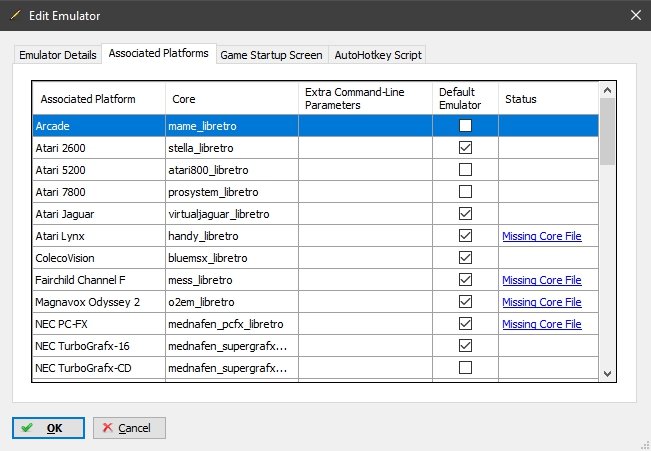The width and height of the screenshot is (651, 451).
Task: Select the Magnavox Odyssey 2 platform cell
Action: (x=99, y=302)
